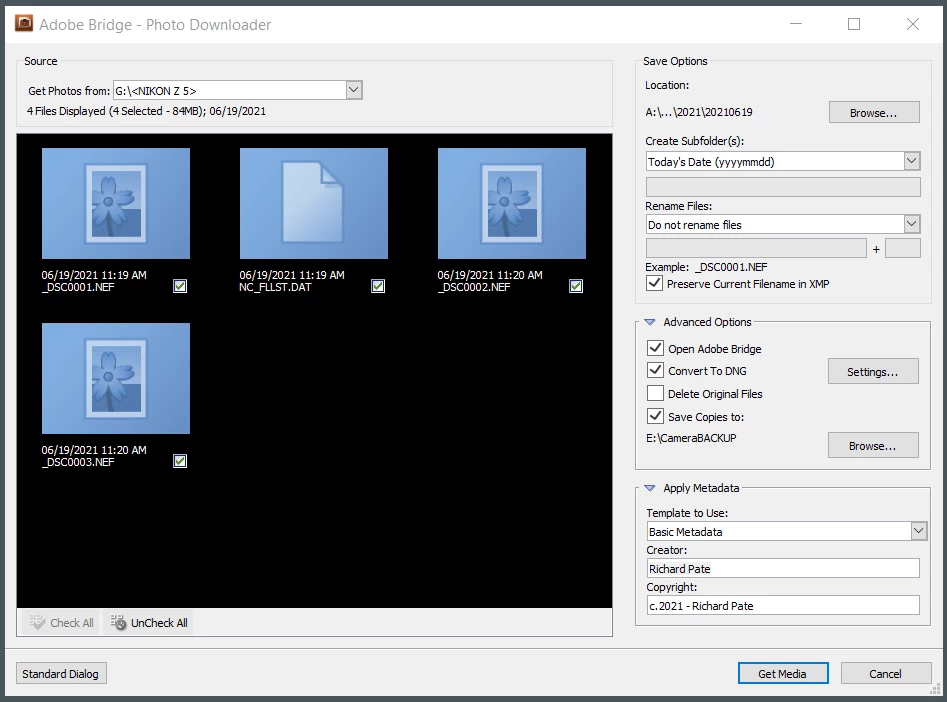
Task: Click the A:\...\2021\20210619 location text
Action: (699, 112)
